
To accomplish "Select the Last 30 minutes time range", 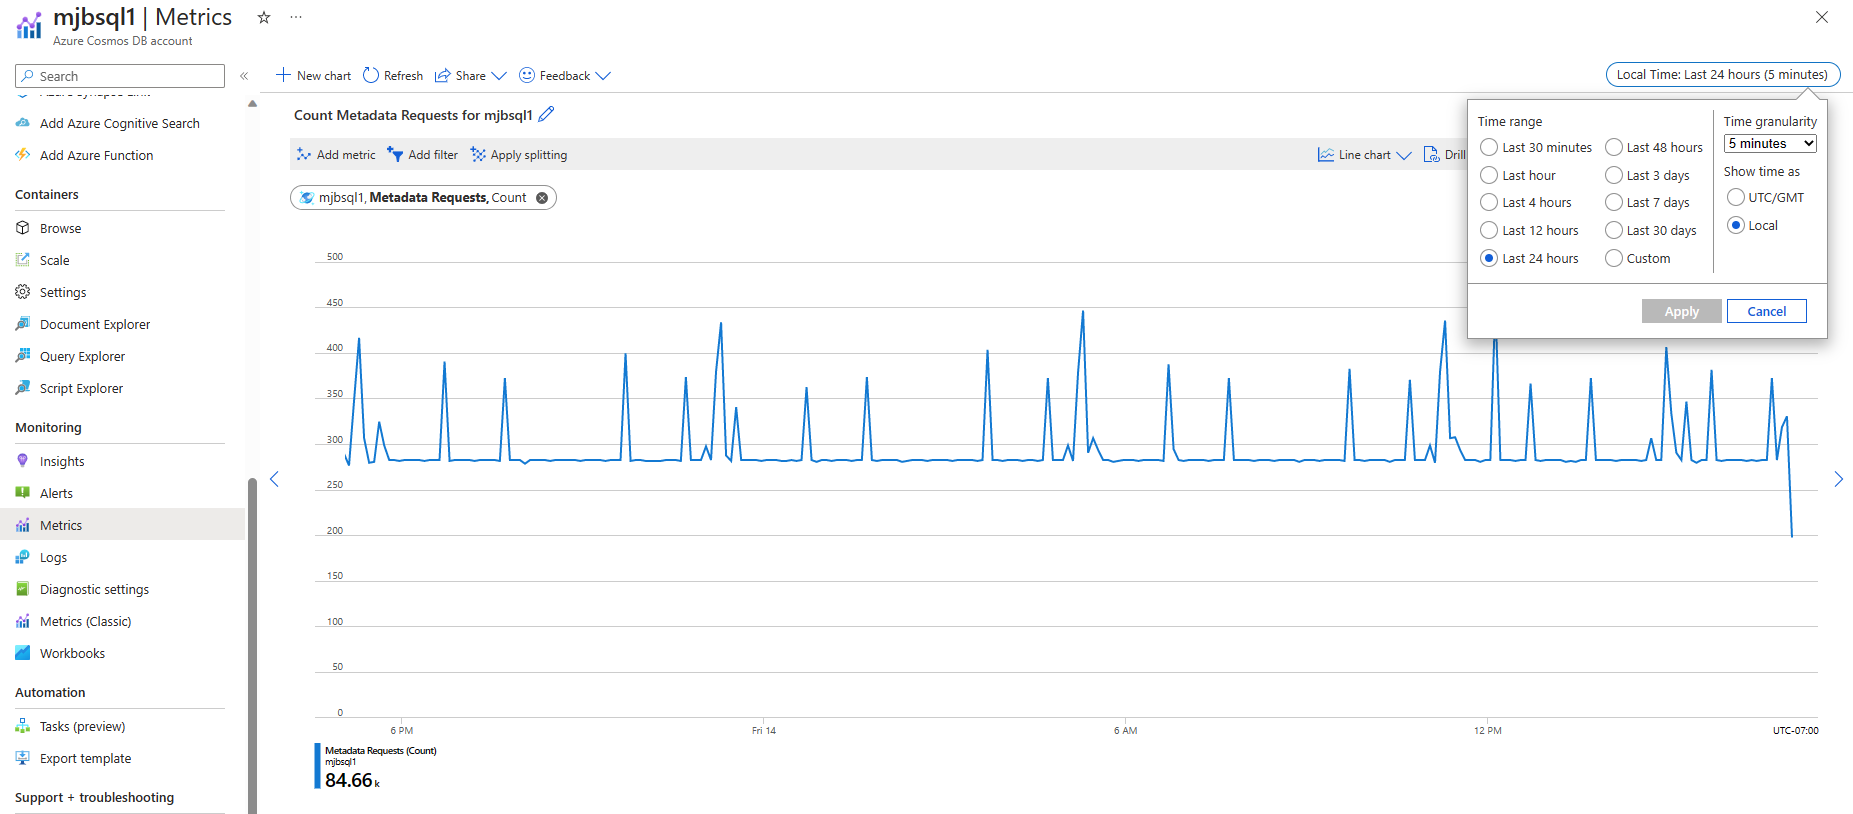I will [x=1489, y=148].
